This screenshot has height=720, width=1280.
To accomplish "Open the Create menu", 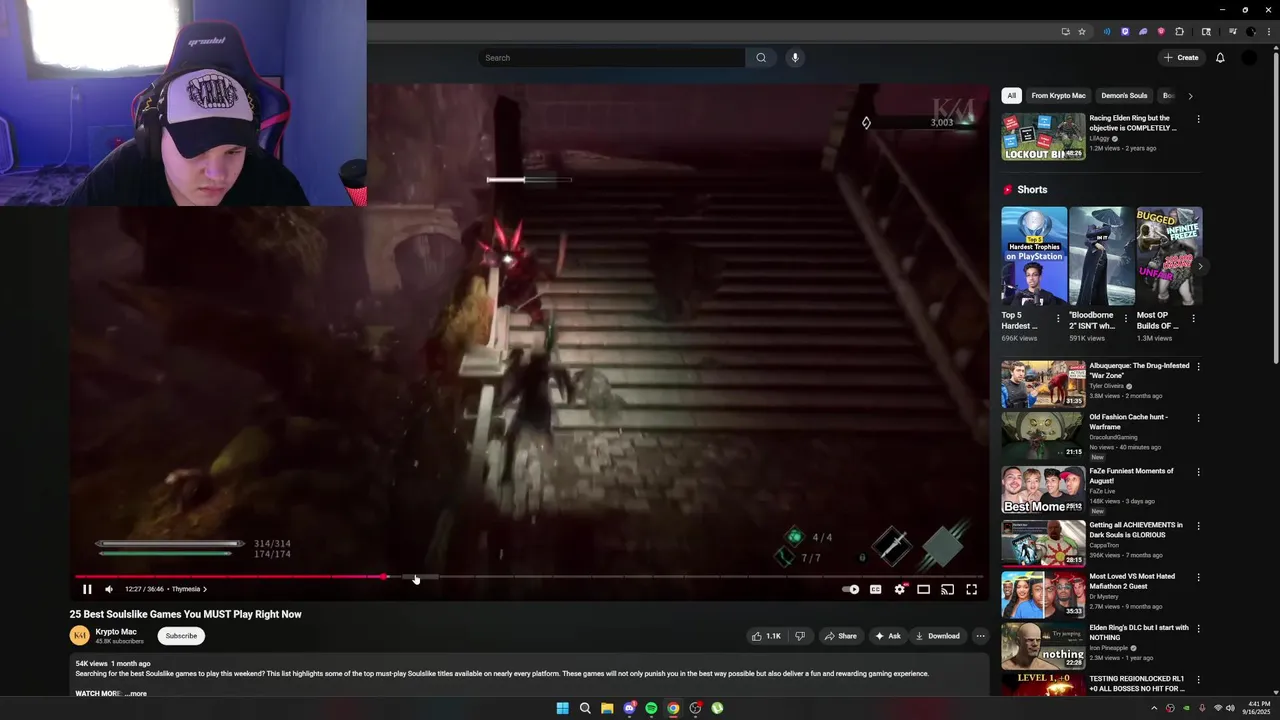I will tap(1181, 58).
